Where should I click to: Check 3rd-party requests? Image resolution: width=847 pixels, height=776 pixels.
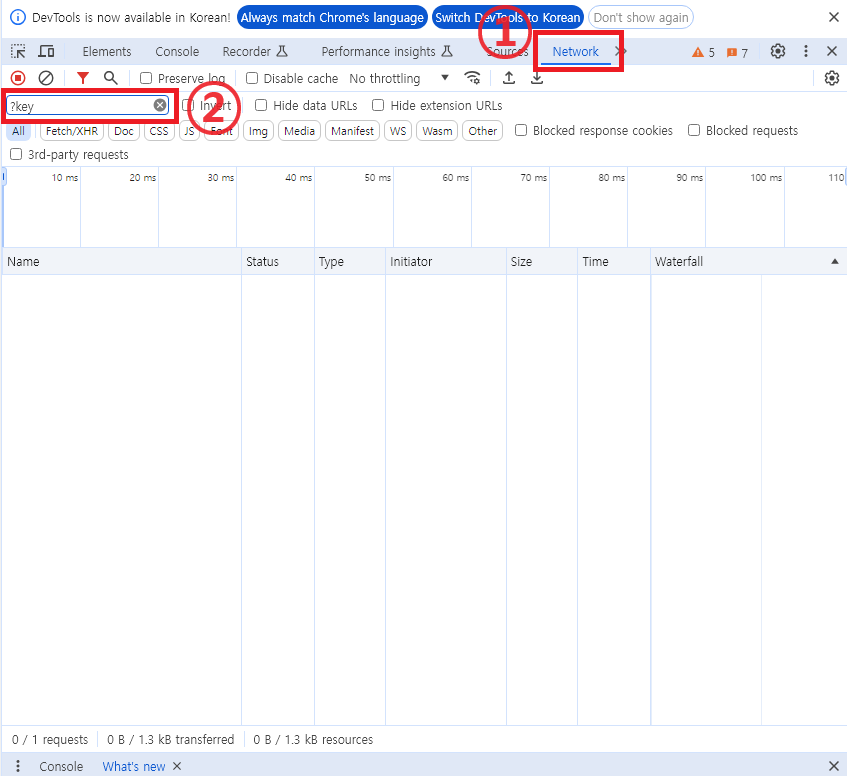(x=16, y=154)
